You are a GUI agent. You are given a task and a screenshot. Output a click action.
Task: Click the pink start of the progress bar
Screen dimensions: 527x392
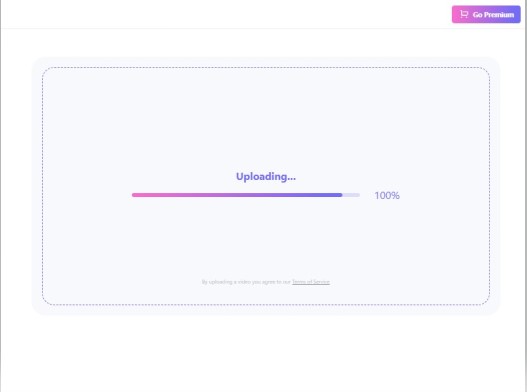pos(138,195)
